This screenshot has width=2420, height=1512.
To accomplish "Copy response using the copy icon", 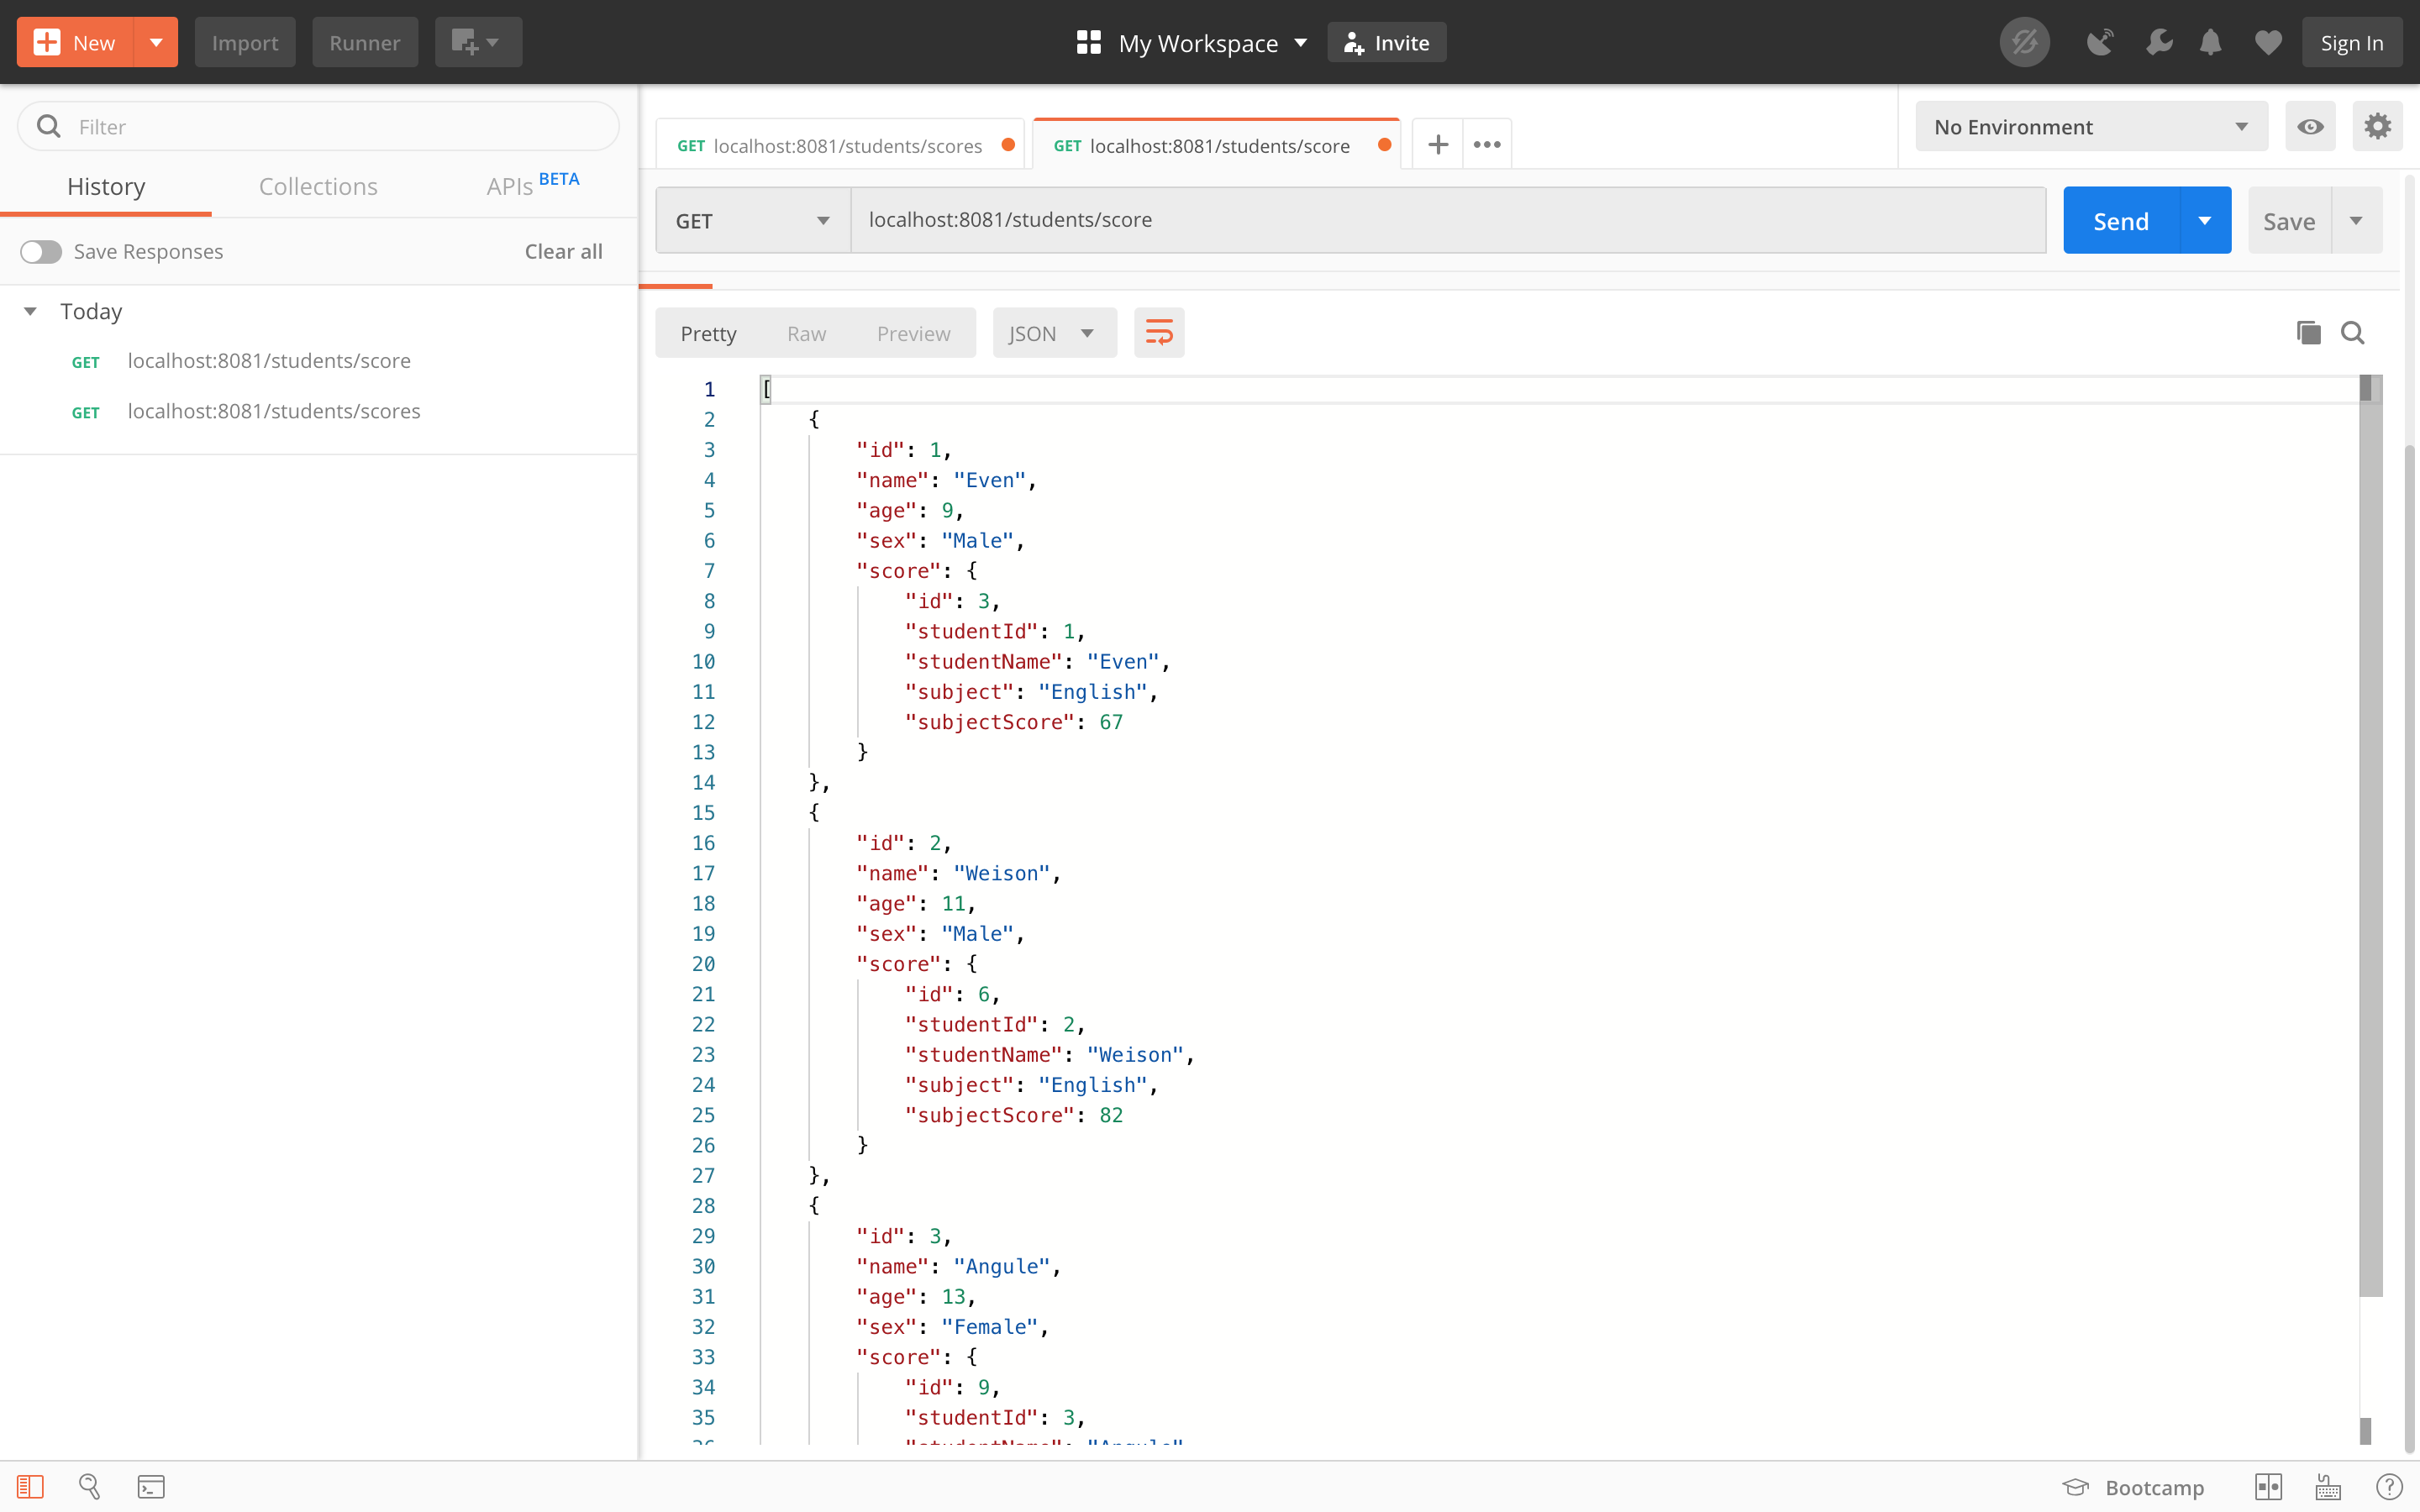I will pos(2308,333).
